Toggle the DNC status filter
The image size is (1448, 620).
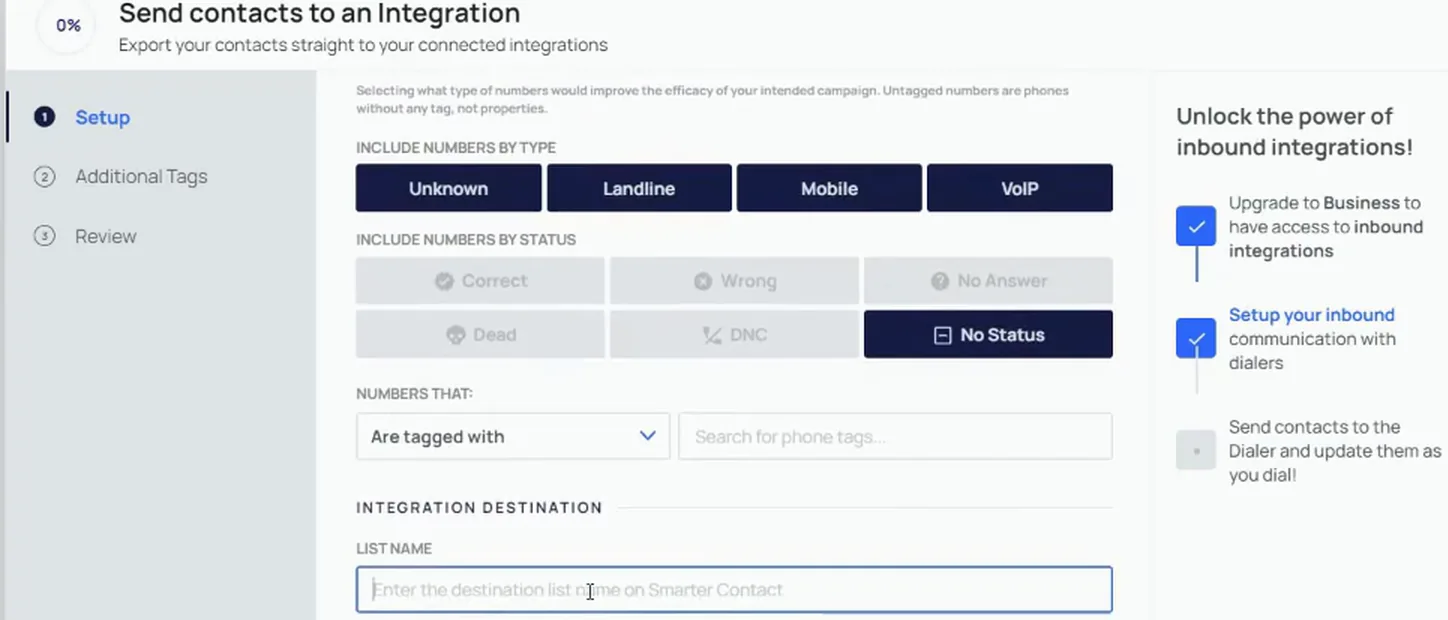click(734, 334)
